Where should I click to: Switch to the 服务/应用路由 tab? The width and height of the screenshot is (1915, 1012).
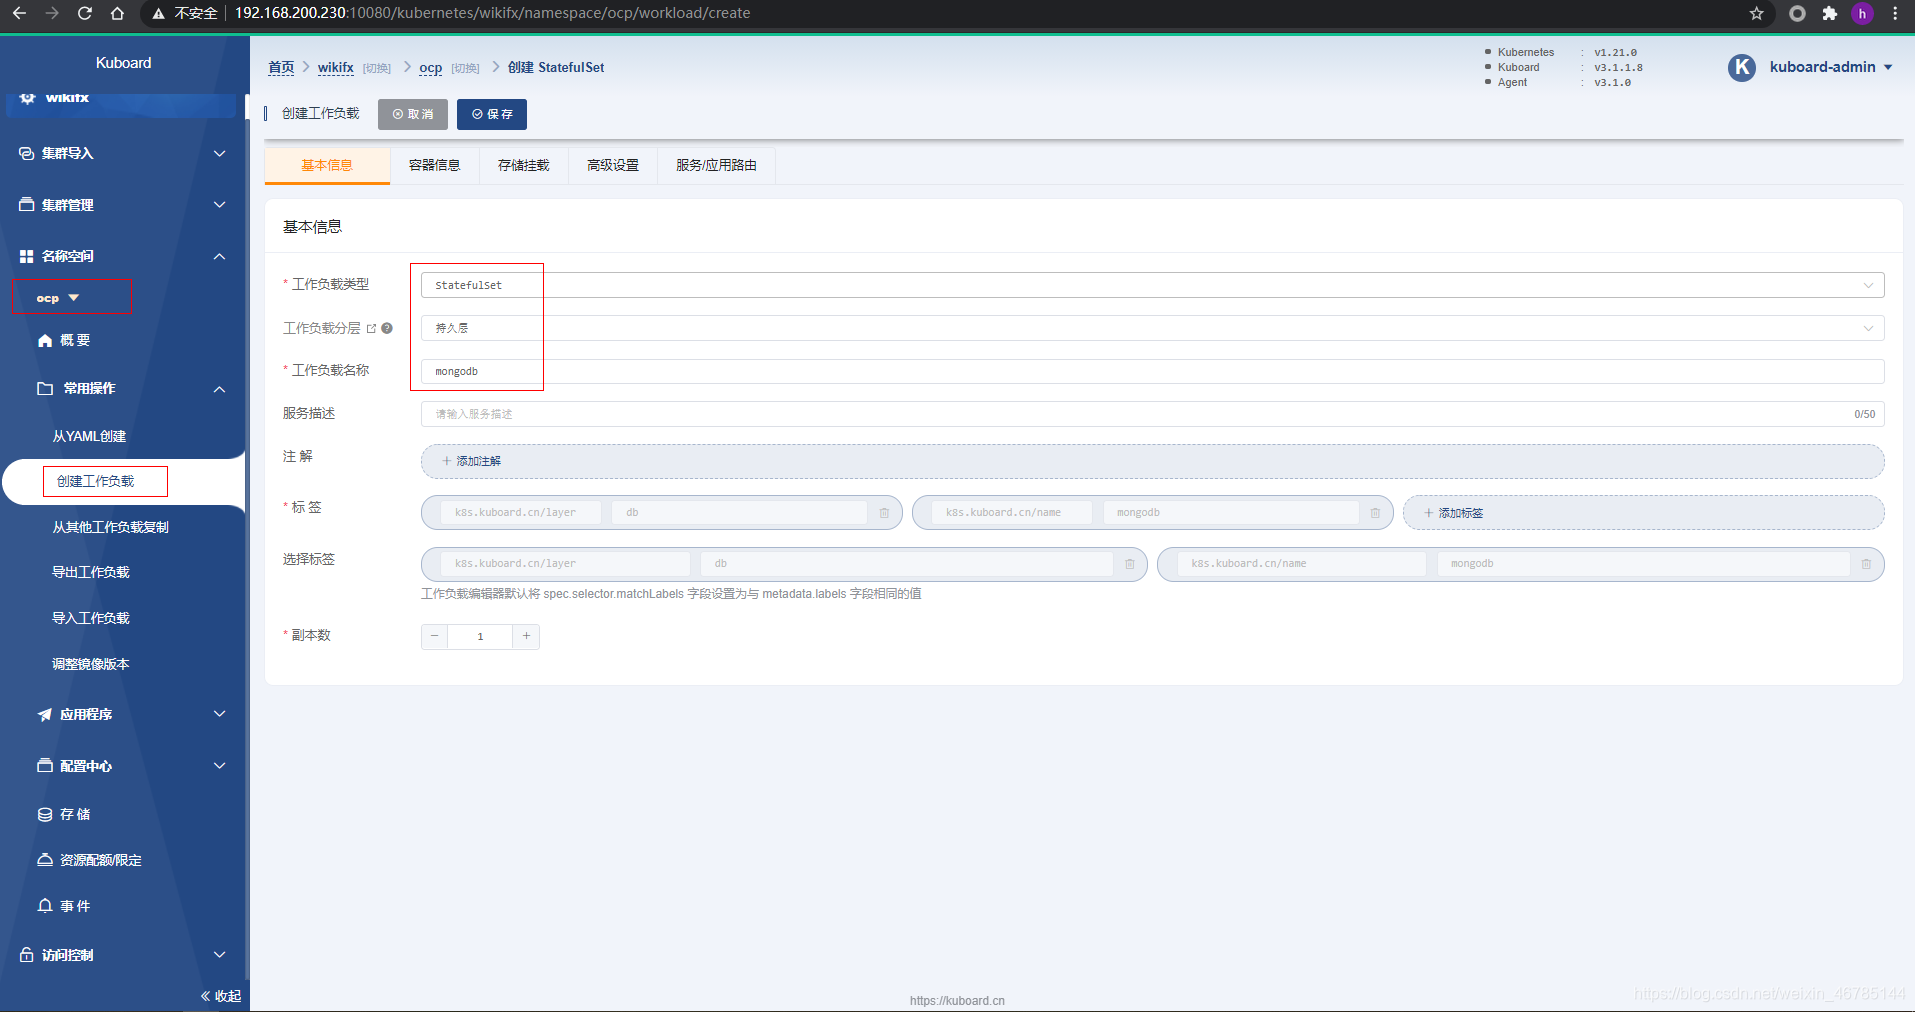coord(716,165)
